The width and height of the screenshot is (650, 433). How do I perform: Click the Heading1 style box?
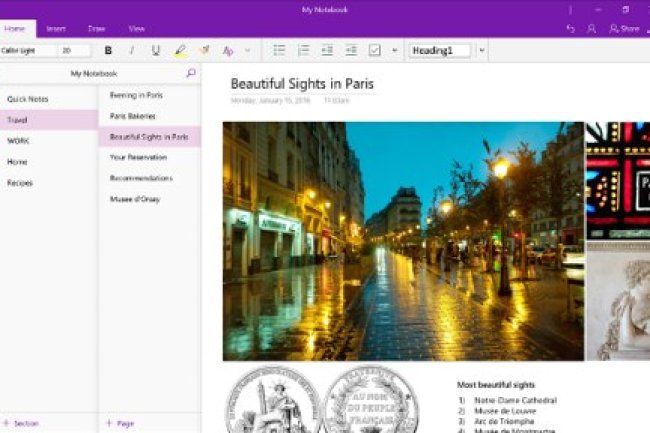[x=440, y=51]
